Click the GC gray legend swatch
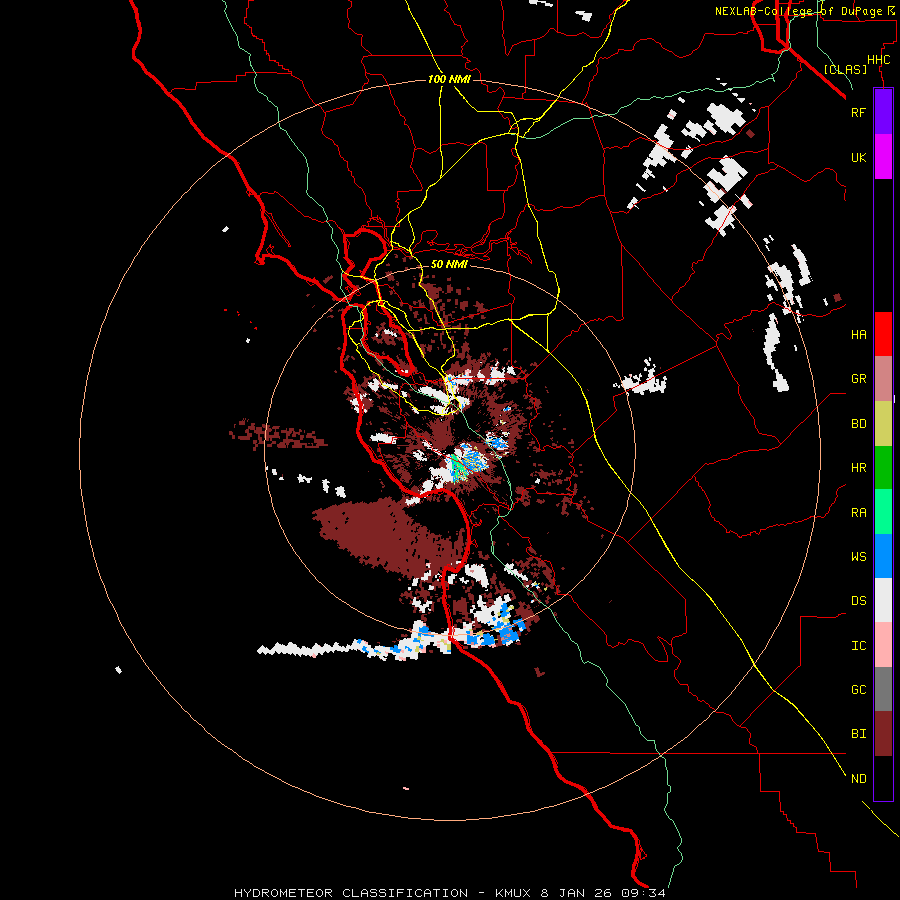The image size is (900, 900). (x=883, y=689)
